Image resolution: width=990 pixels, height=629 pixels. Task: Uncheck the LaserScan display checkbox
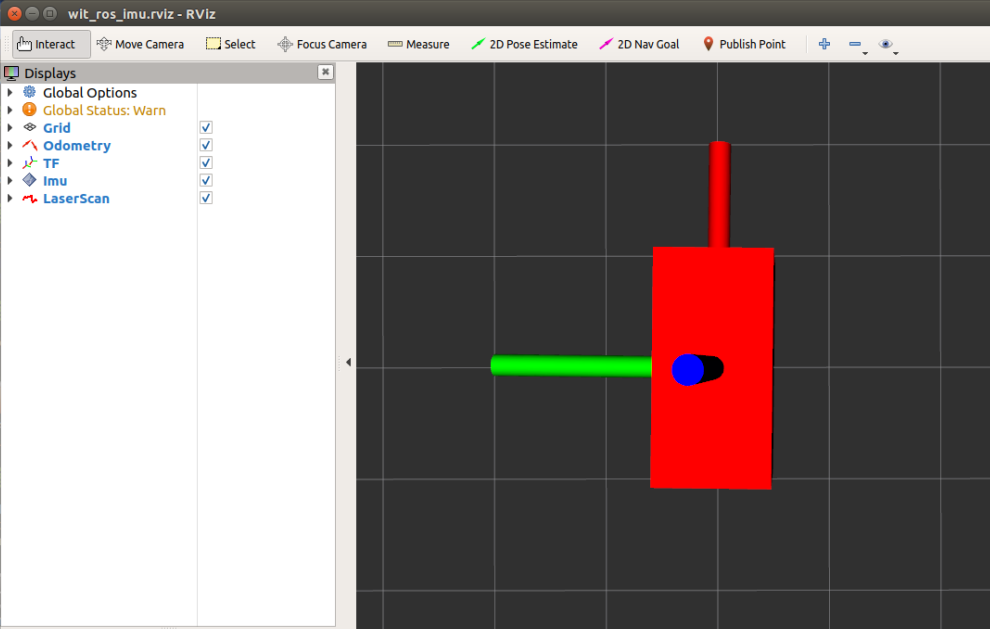pos(206,198)
